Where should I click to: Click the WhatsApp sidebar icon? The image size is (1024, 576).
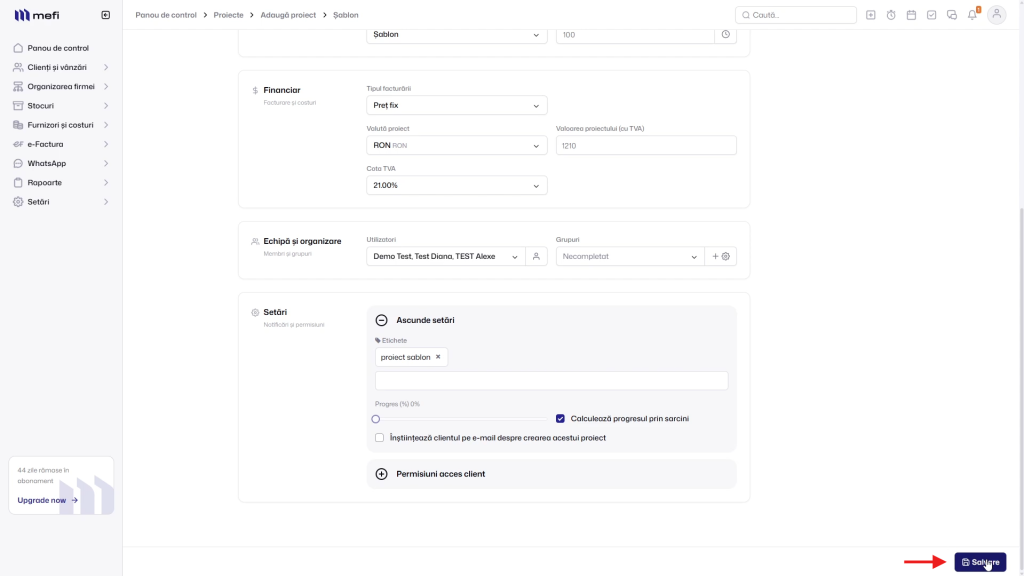(18, 163)
